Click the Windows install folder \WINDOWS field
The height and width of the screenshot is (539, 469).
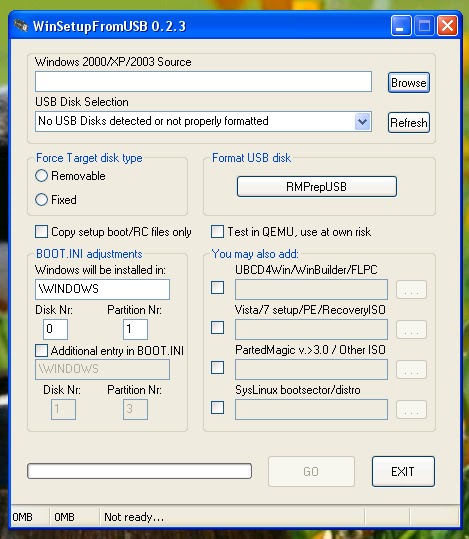[102, 289]
